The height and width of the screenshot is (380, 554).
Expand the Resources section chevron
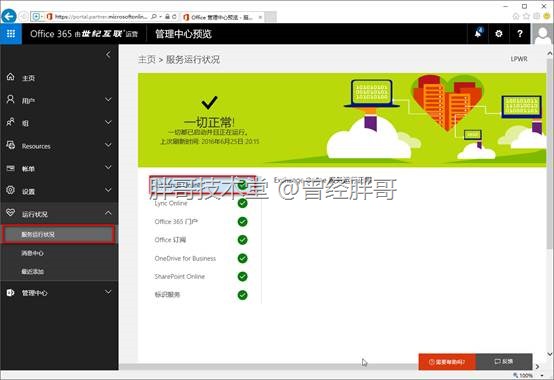point(108,145)
